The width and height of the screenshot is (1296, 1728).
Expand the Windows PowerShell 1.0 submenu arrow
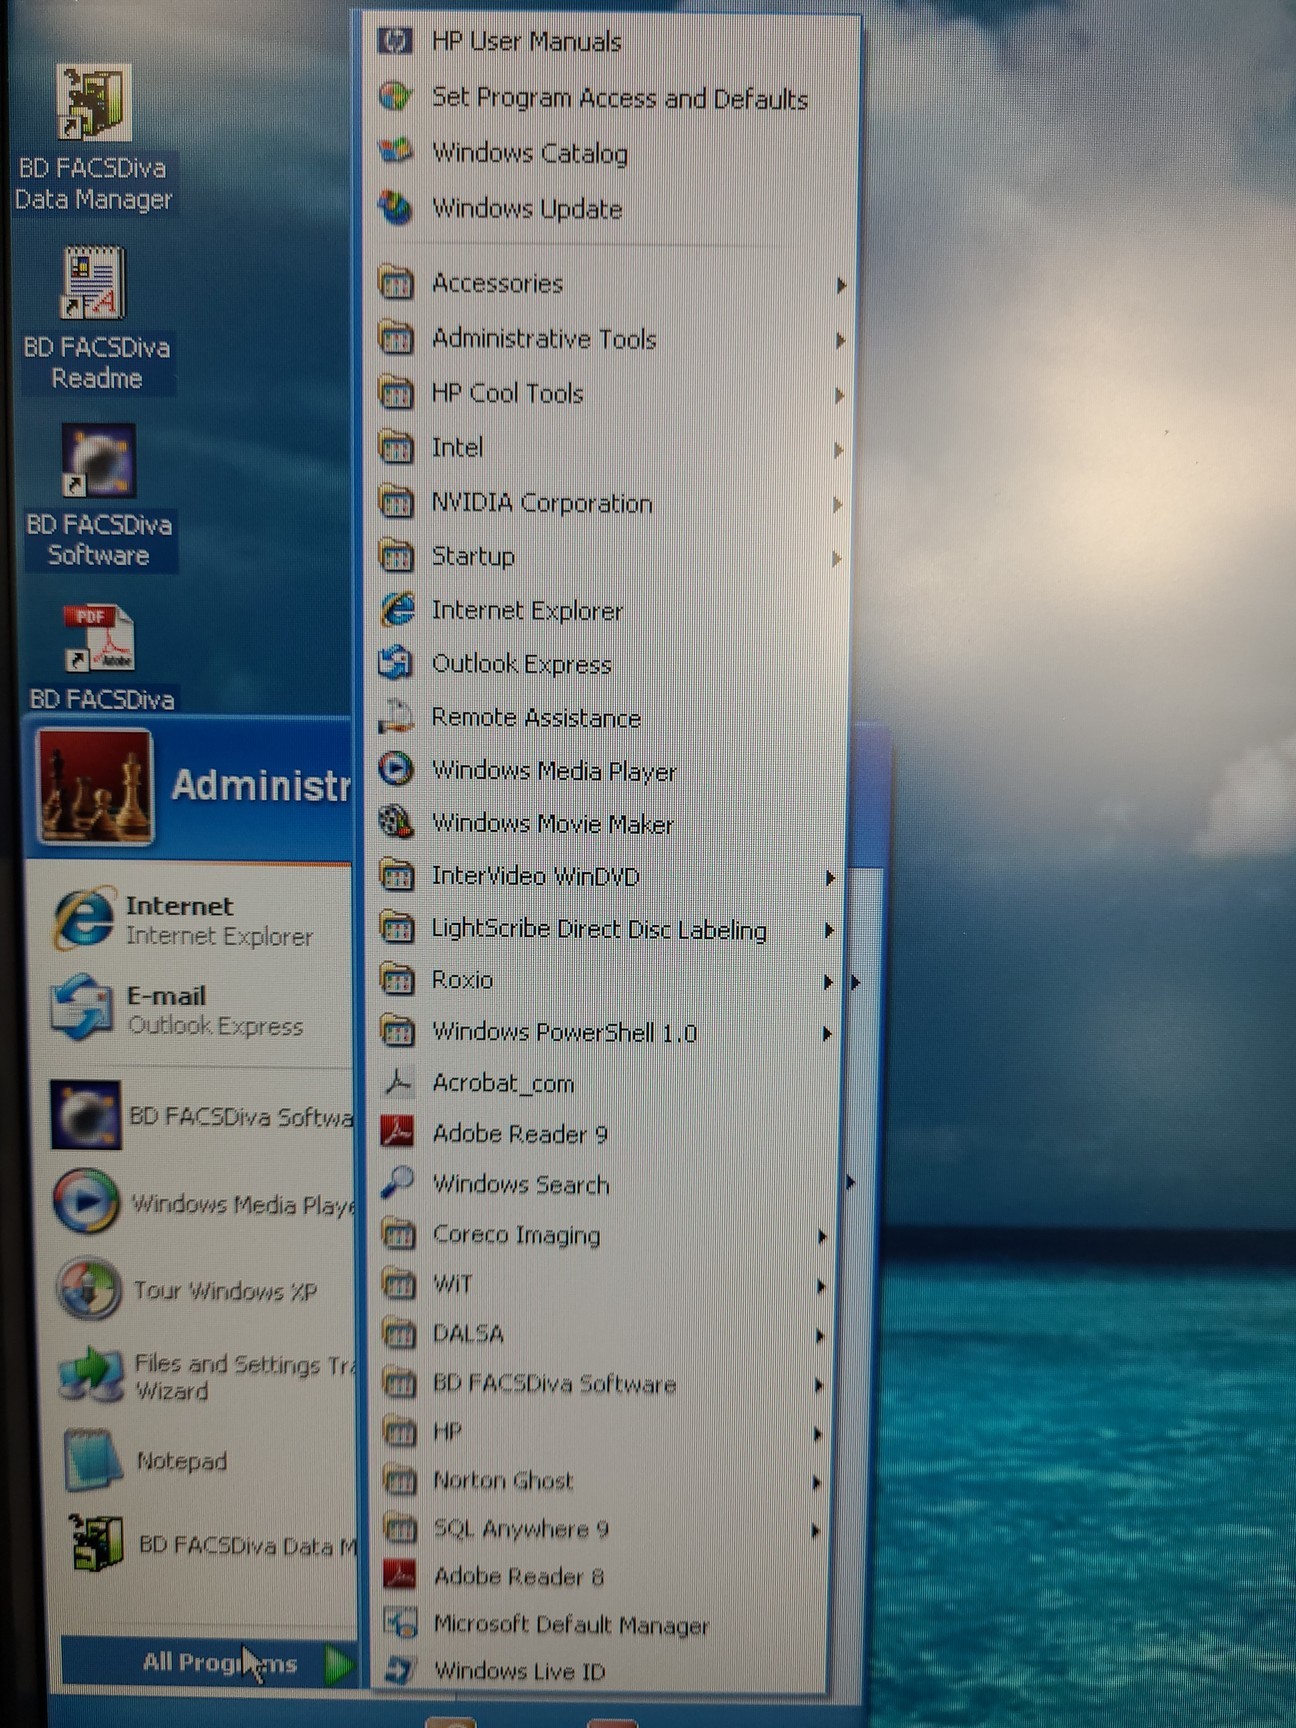(827, 1034)
